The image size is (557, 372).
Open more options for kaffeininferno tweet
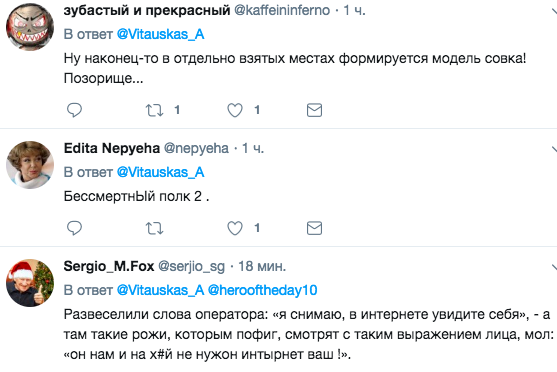tap(554, 12)
